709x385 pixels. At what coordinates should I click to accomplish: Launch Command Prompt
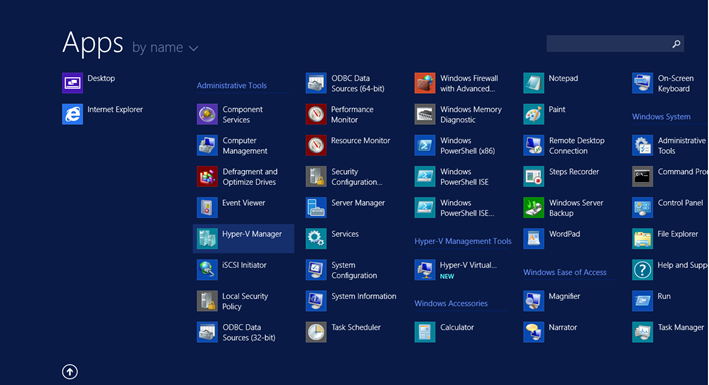point(670,176)
